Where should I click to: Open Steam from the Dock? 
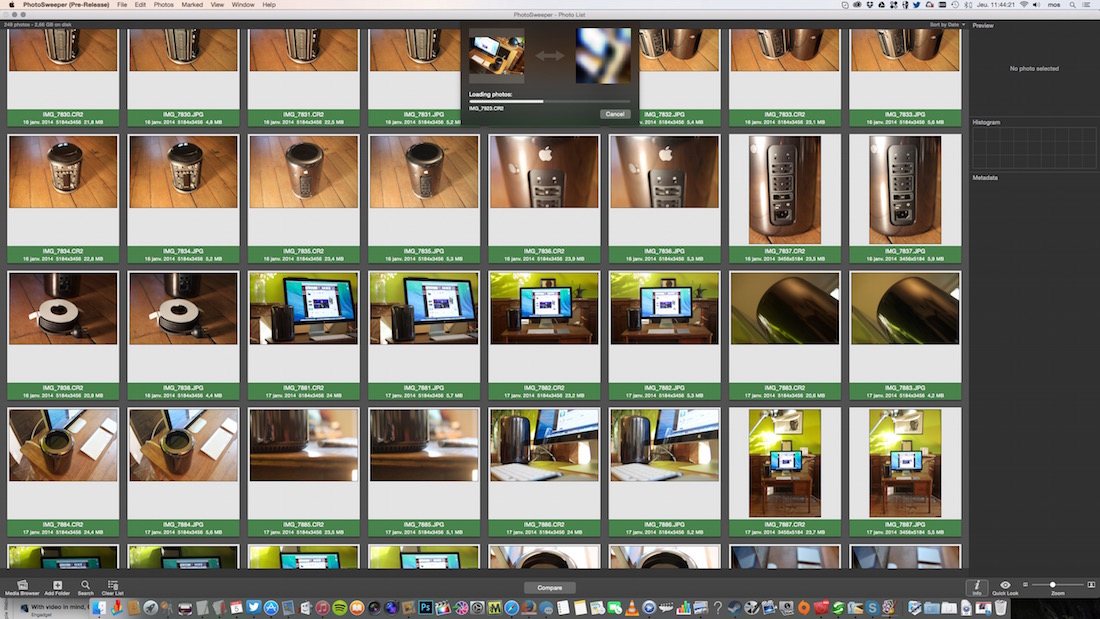point(735,608)
